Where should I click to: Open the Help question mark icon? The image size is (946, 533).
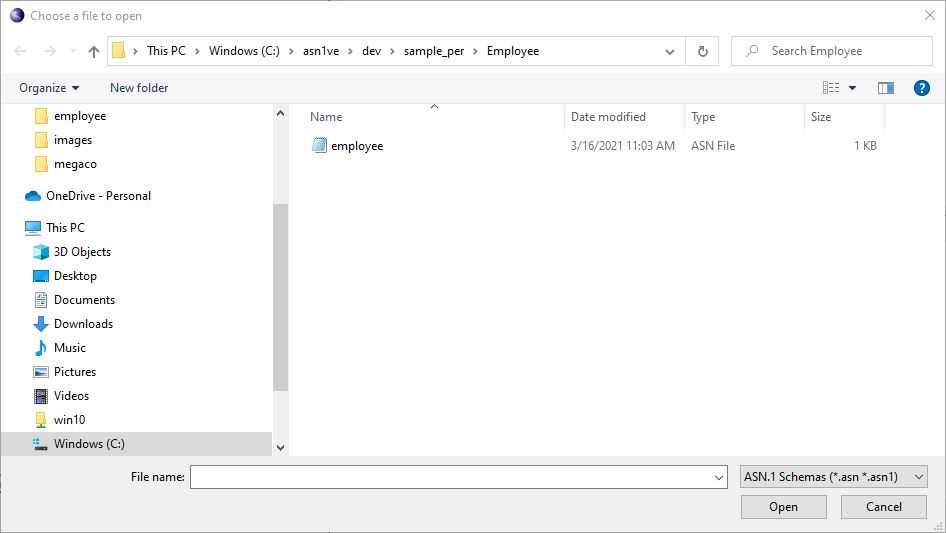pos(922,88)
